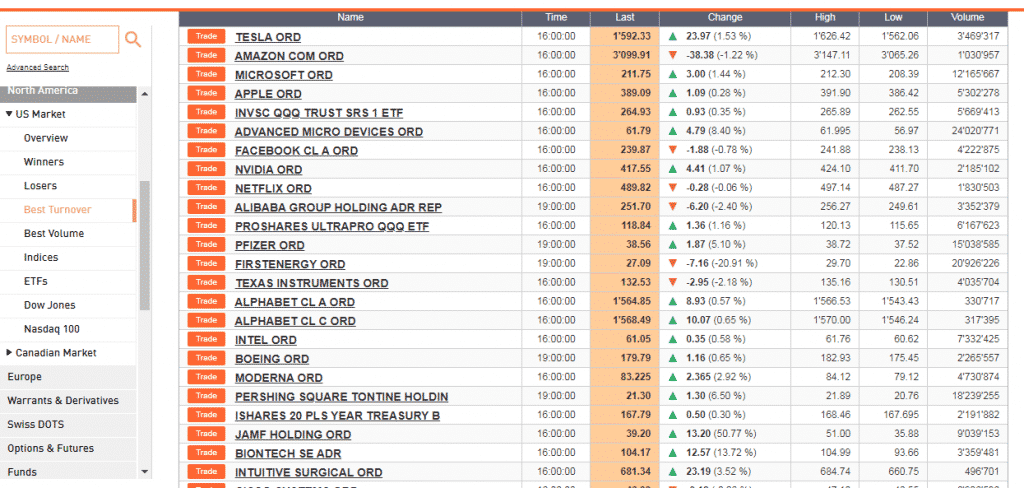This screenshot has height=488, width=1024.
Task: Click Trade button for MICROSOFT ORD
Action: coord(206,74)
